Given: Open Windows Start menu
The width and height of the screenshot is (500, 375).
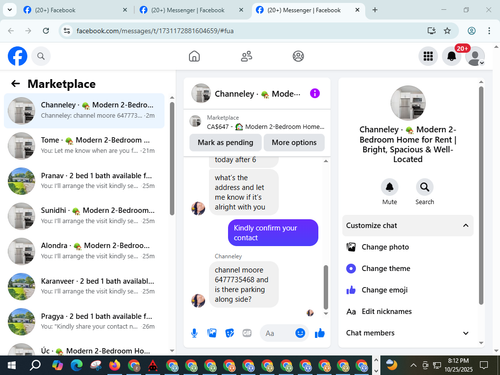Looking at the screenshot, I should [12, 365].
